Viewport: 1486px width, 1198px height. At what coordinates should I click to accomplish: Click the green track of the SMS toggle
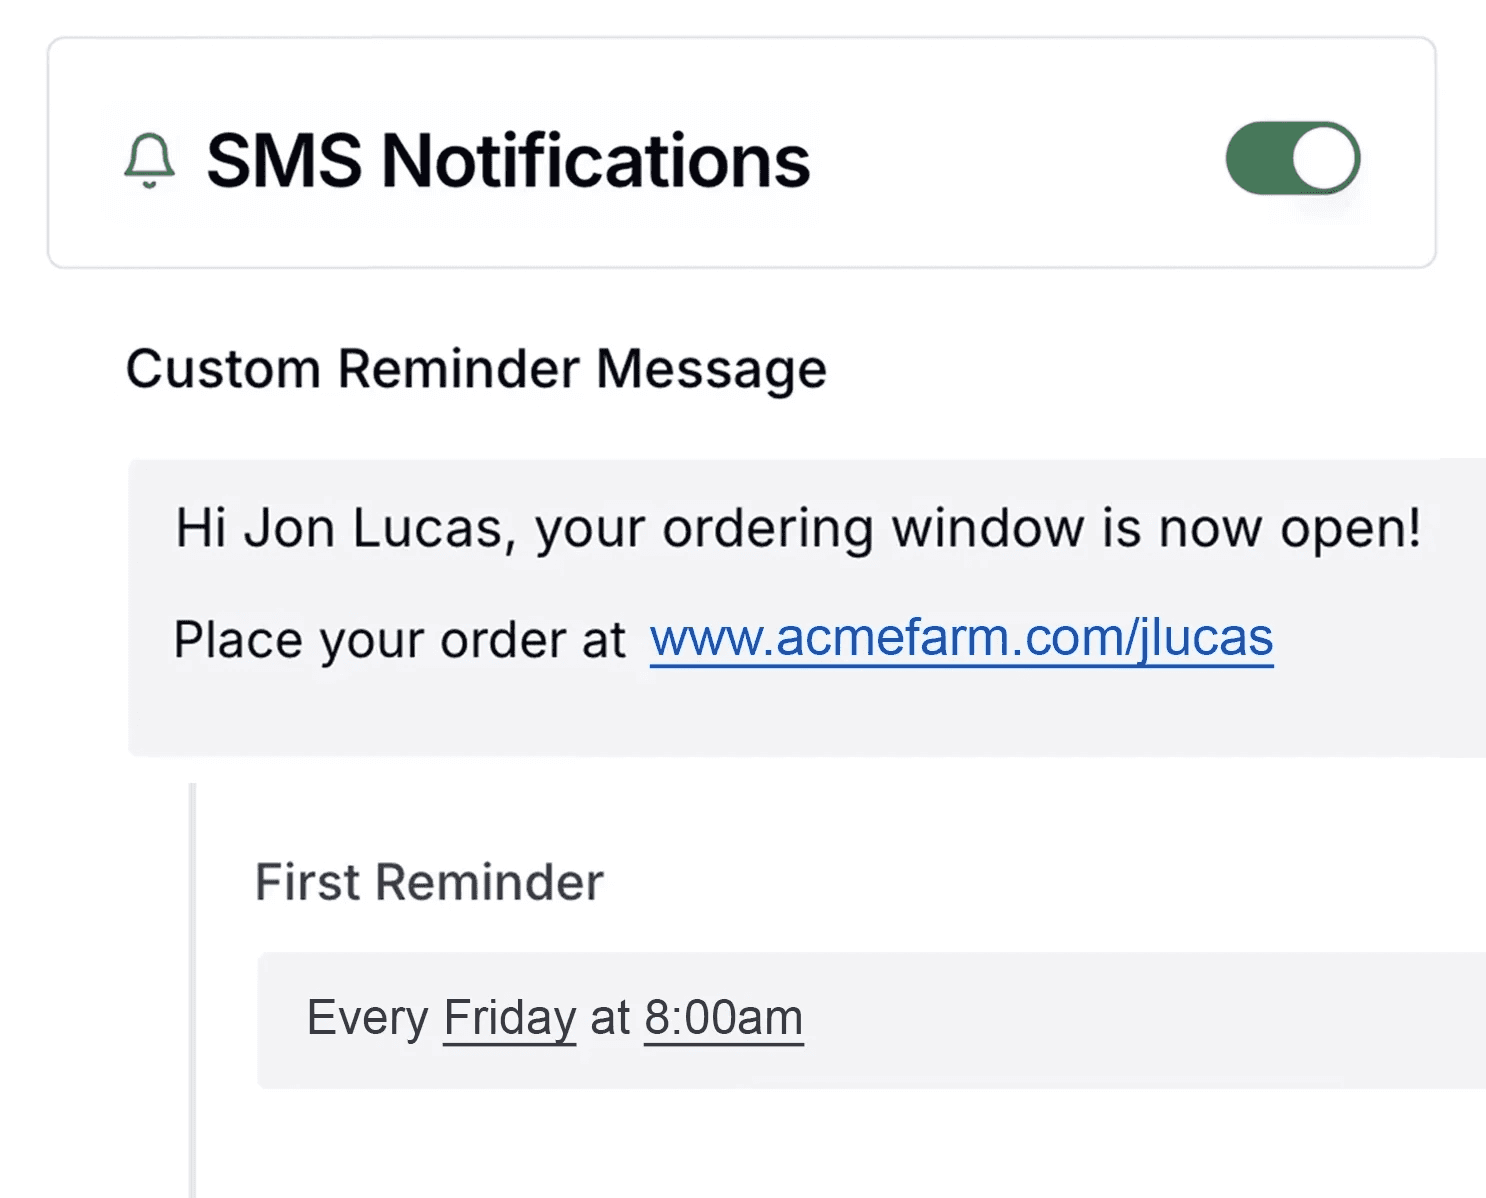(1258, 158)
